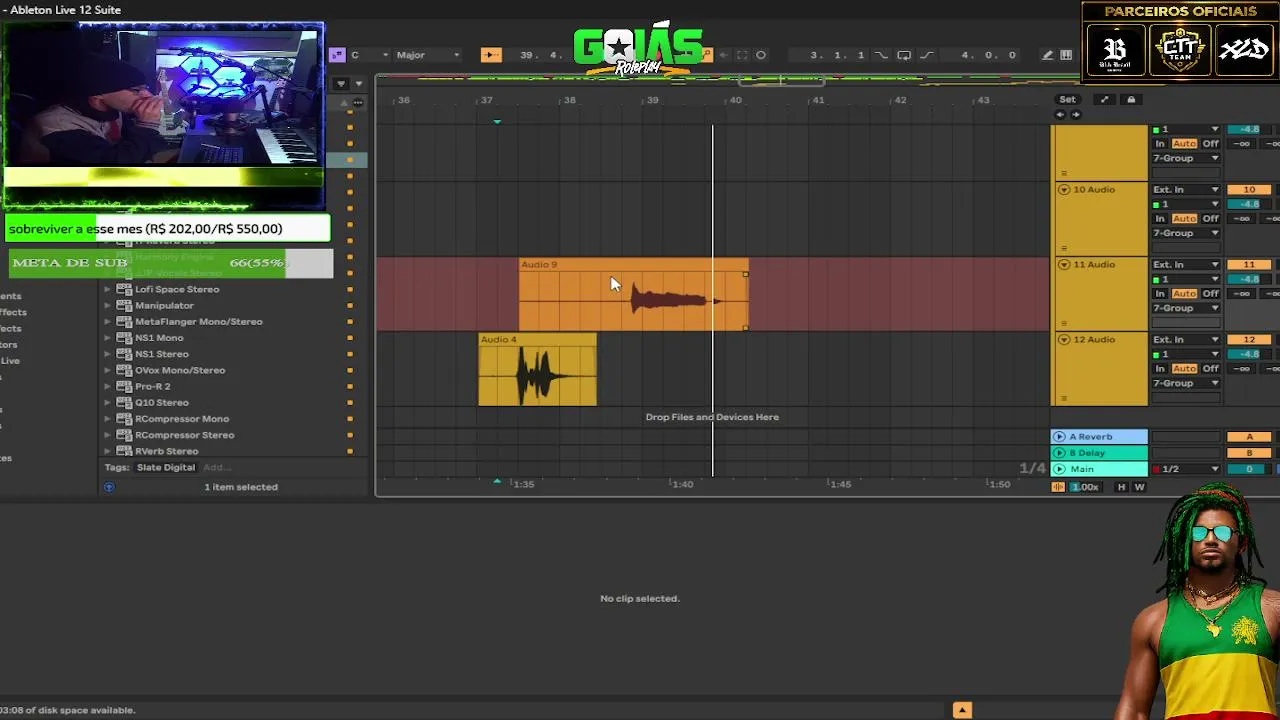Image resolution: width=1280 pixels, height=720 pixels.
Task: Open the Main output 1/2 dropdown
Action: (1186, 469)
